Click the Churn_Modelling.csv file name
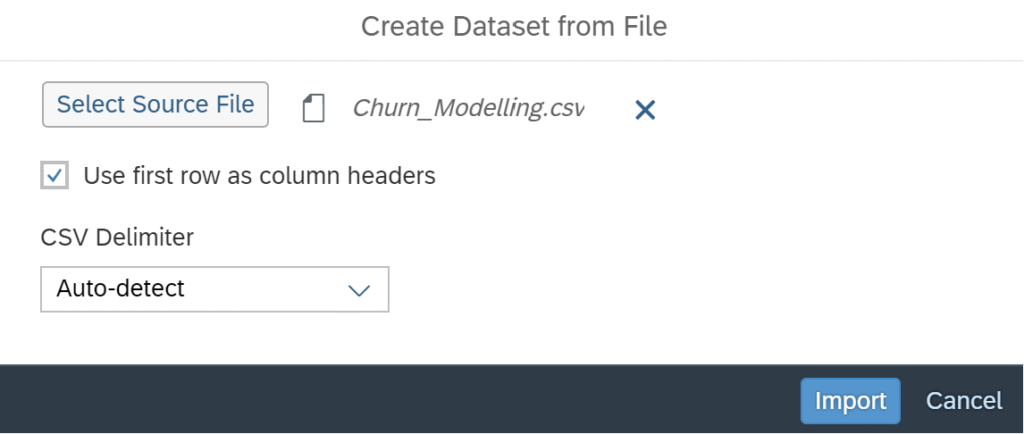Screen dimensions: 1024x434 pos(468,108)
